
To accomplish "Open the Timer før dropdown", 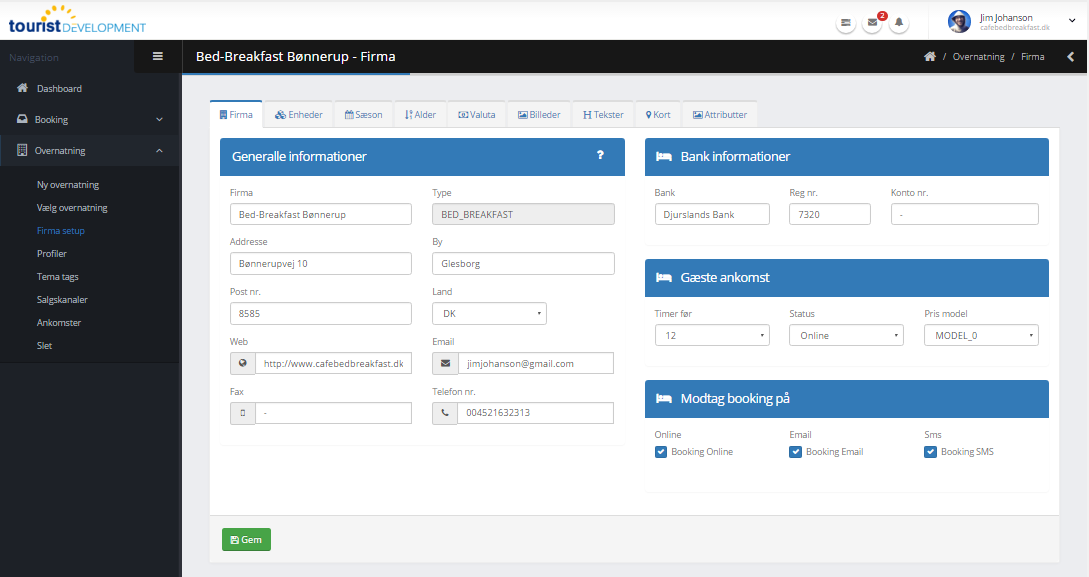I will pos(712,335).
